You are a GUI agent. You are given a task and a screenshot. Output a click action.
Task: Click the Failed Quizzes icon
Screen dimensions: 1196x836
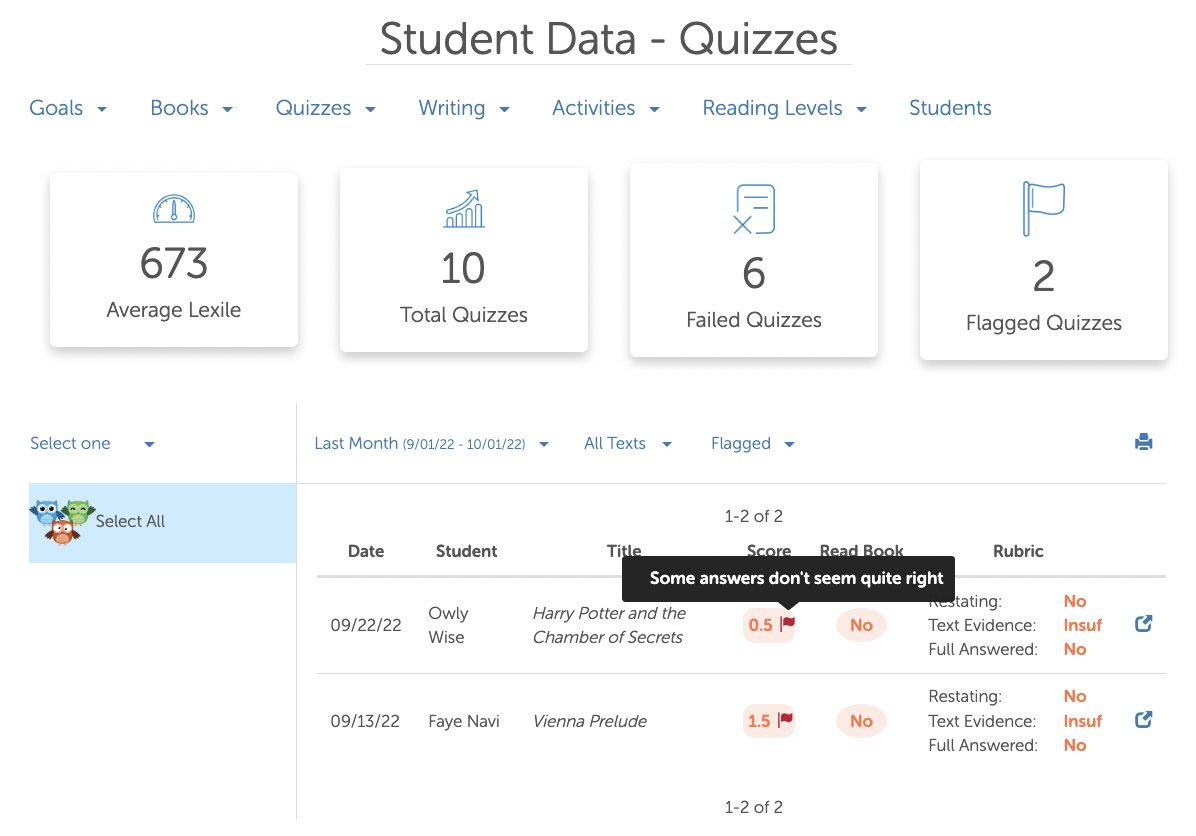click(754, 210)
